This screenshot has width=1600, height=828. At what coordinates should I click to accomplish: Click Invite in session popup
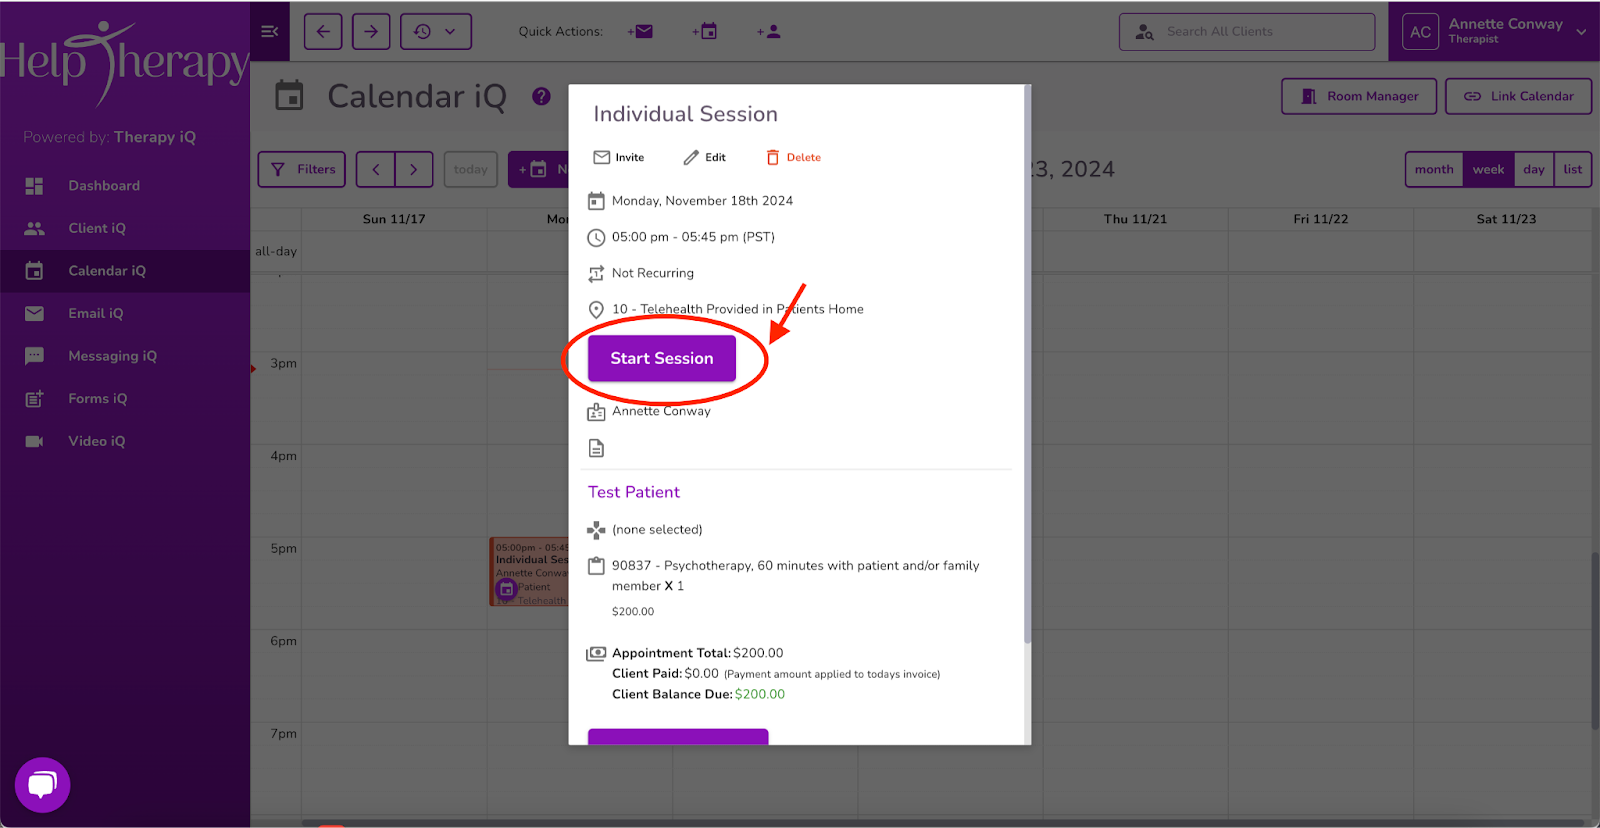click(x=619, y=157)
